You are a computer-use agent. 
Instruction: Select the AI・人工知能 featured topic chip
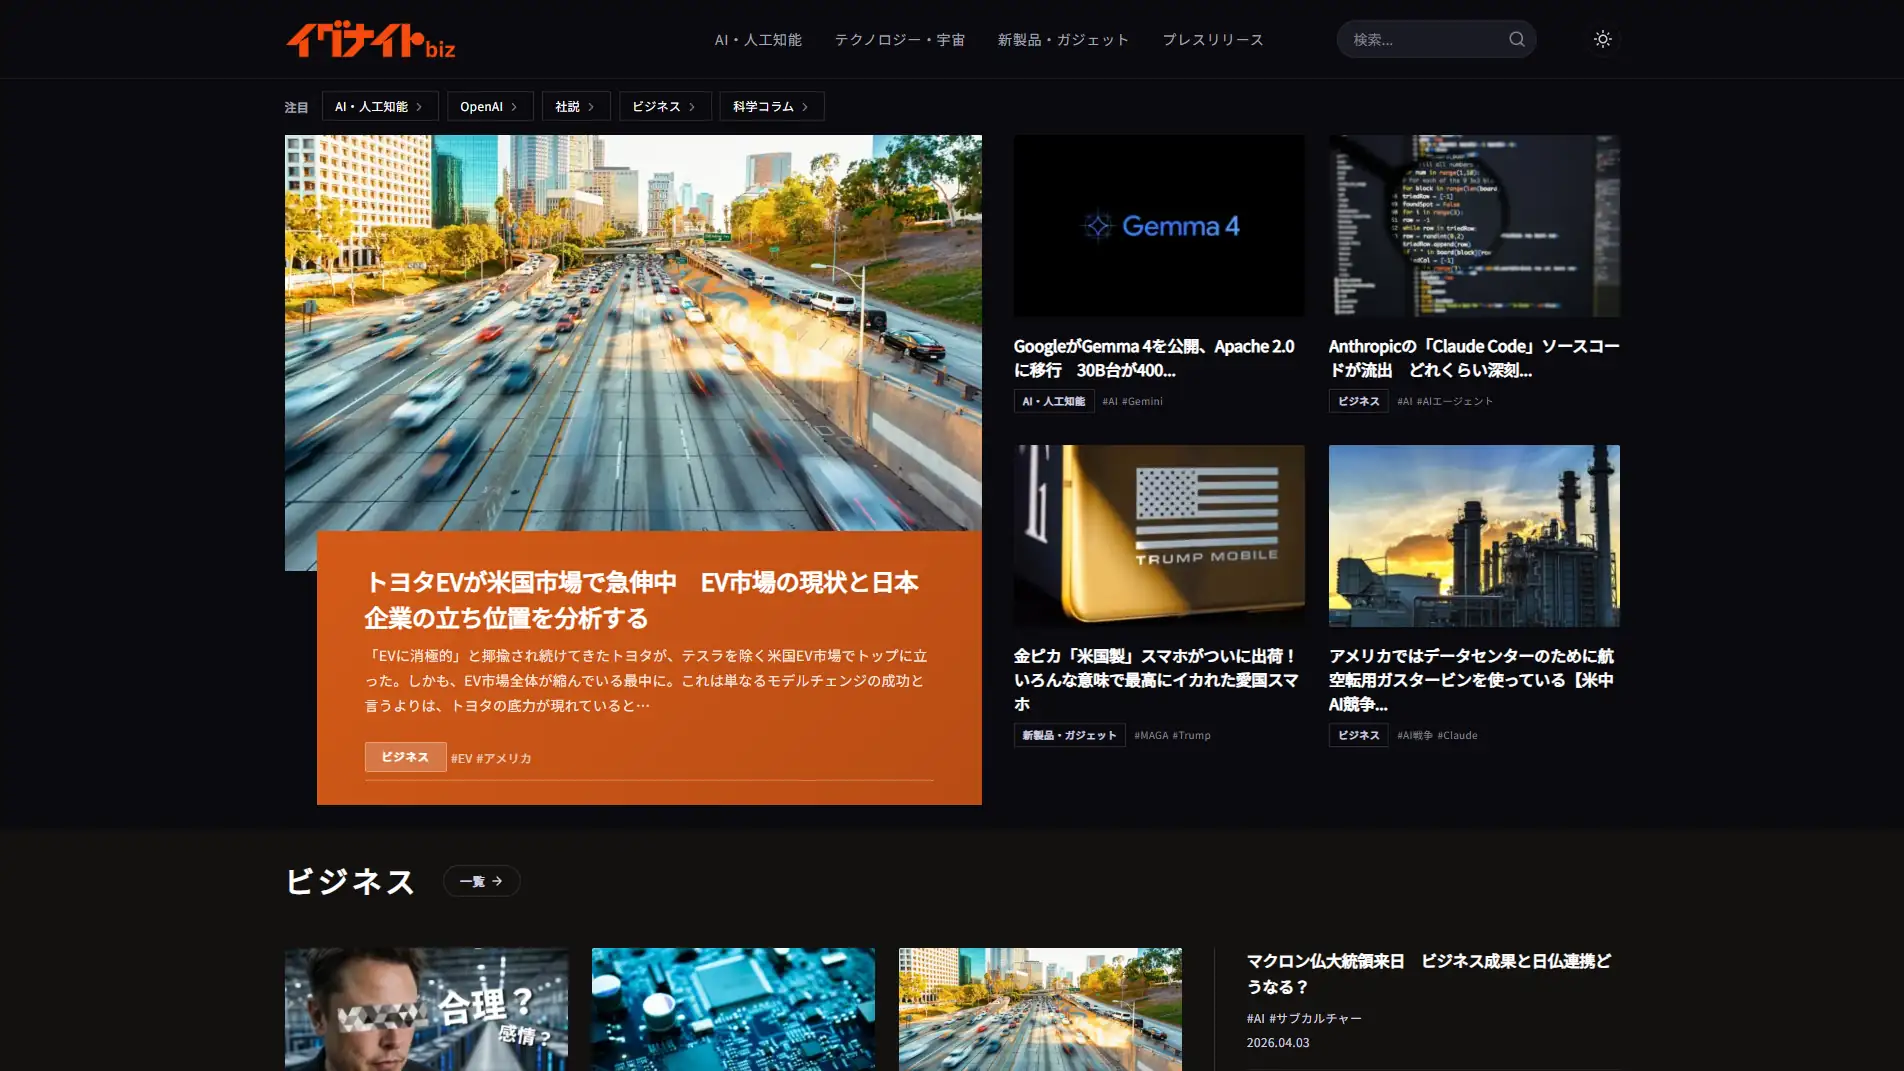tap(380, 106)
